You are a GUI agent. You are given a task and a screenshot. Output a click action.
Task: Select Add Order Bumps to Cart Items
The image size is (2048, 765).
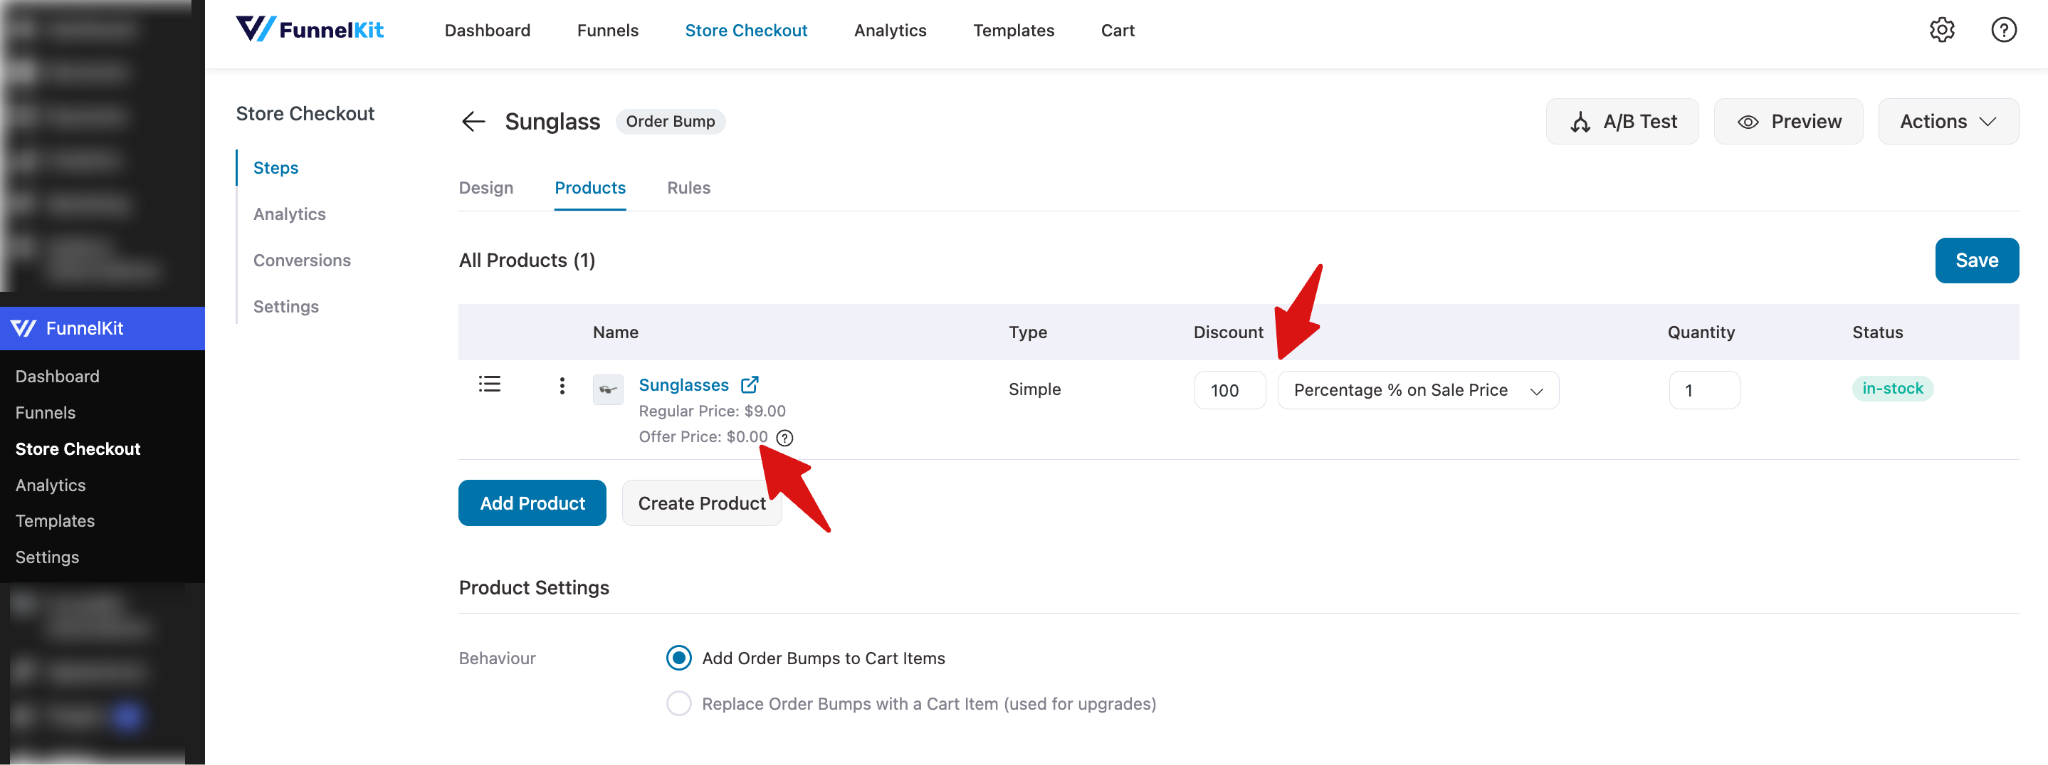(679, 658)
